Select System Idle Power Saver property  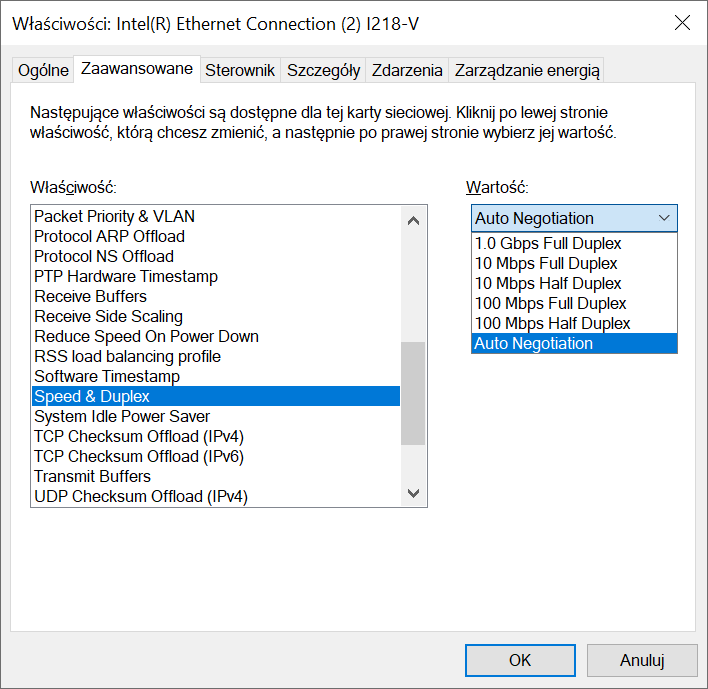click(122, 416)
